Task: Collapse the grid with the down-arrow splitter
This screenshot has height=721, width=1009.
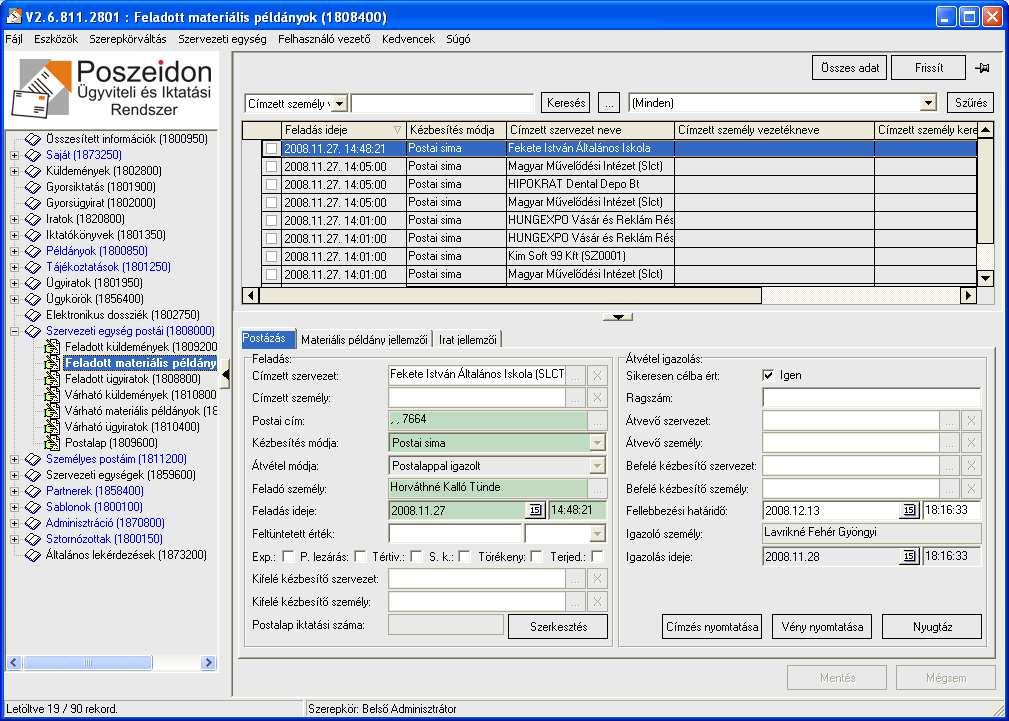Action: tap(618, 317)
